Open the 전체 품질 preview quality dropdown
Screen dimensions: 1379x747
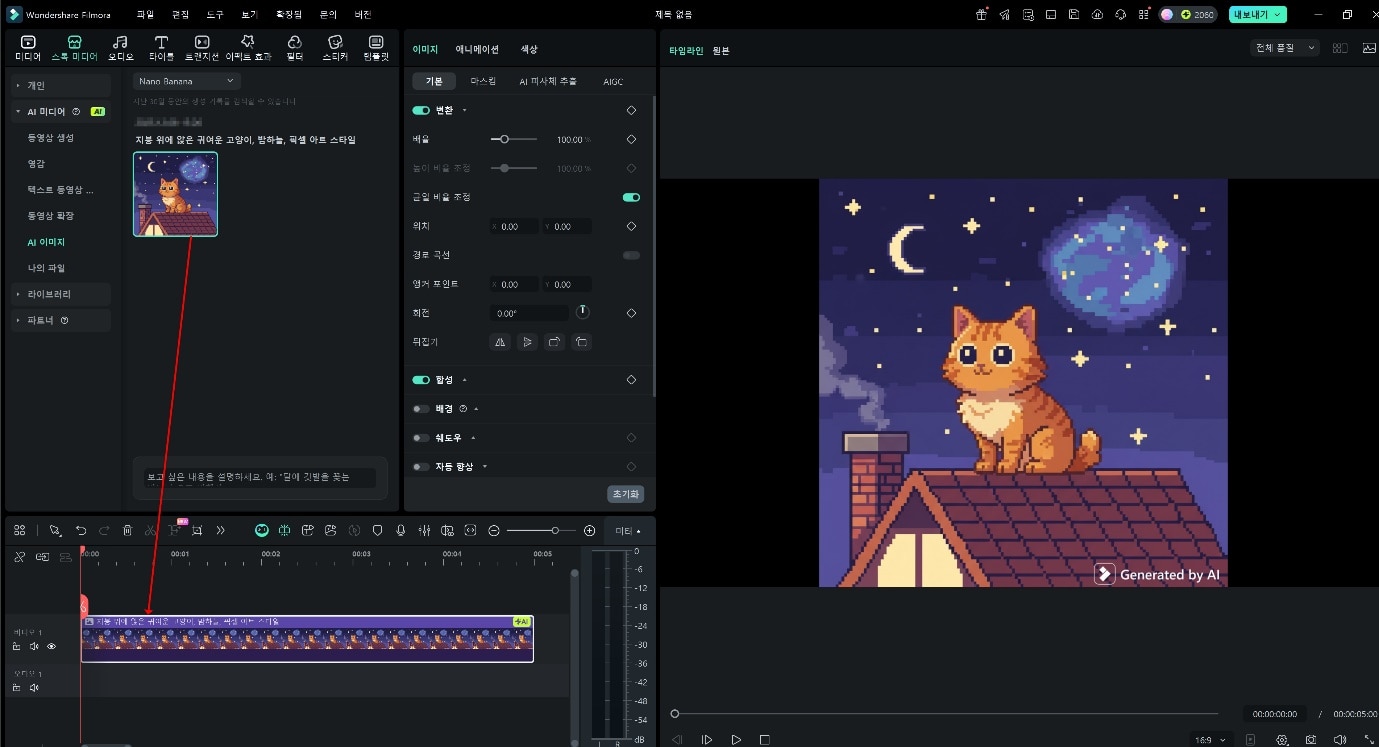(1285, 48)
